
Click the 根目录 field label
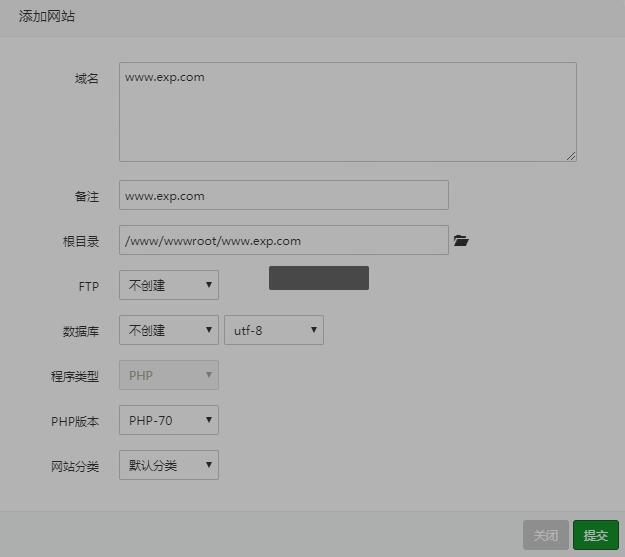(x=81, y=241)
